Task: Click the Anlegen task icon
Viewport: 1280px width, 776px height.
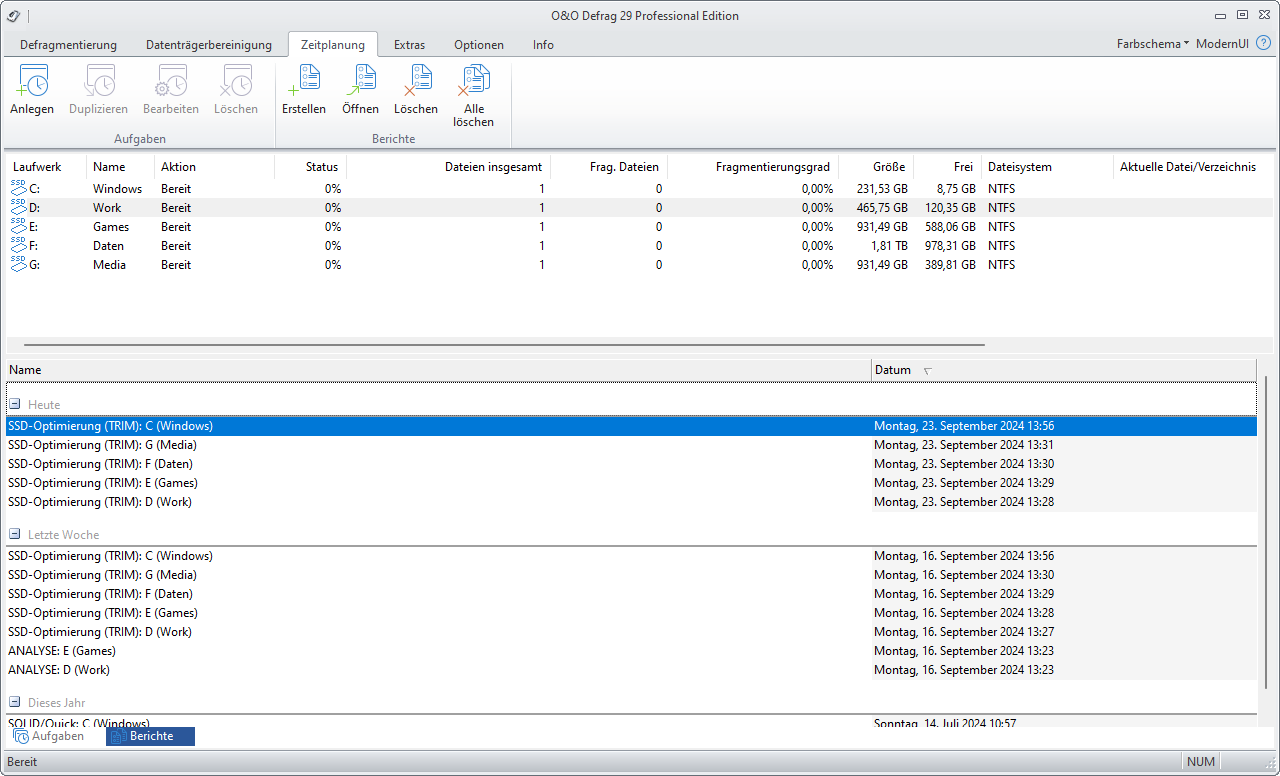Action: [x=32, y=80]
